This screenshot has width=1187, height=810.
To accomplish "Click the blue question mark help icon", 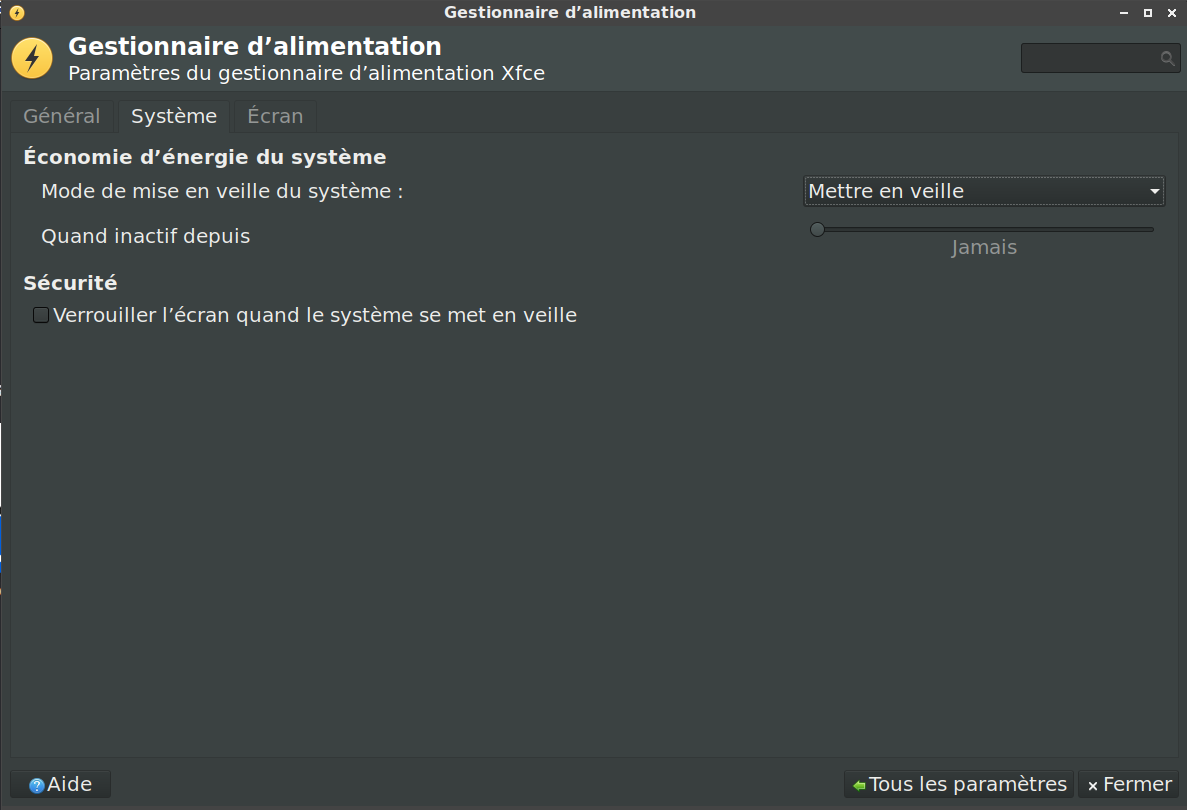I will pyautogui.click(x=37, y=786).
